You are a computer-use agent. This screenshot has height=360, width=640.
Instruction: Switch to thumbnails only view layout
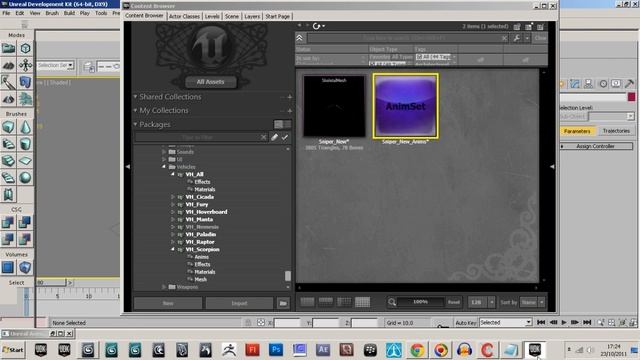tap(362, 302)
